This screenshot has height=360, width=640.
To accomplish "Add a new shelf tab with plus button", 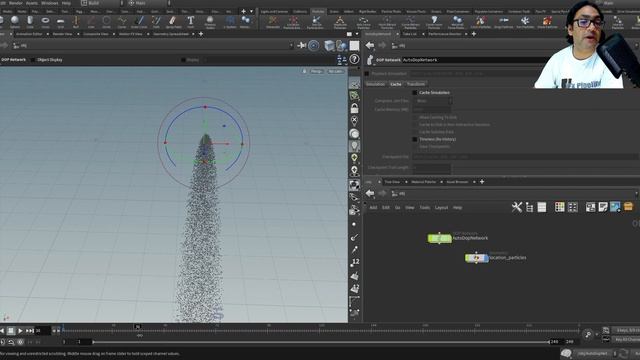I will [243, 11].
